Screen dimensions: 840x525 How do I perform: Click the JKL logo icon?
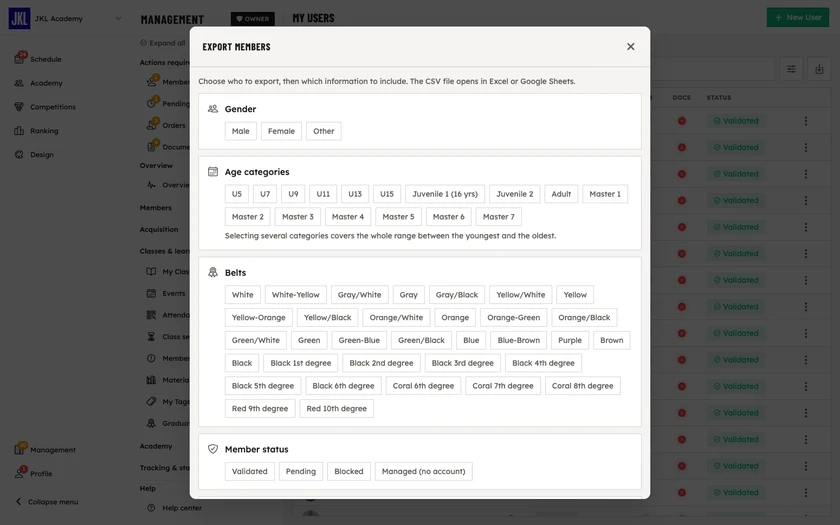click(19, 18)
